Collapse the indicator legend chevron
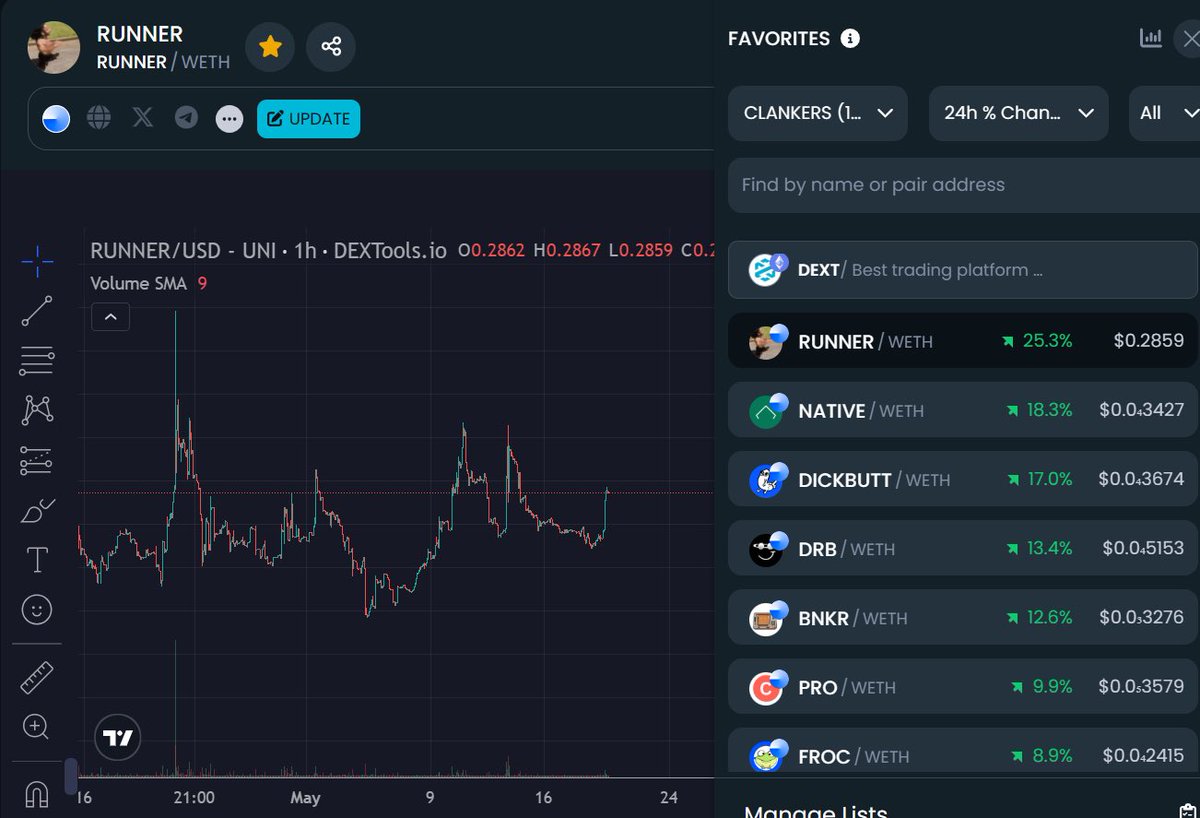 [x=110, y=317]
